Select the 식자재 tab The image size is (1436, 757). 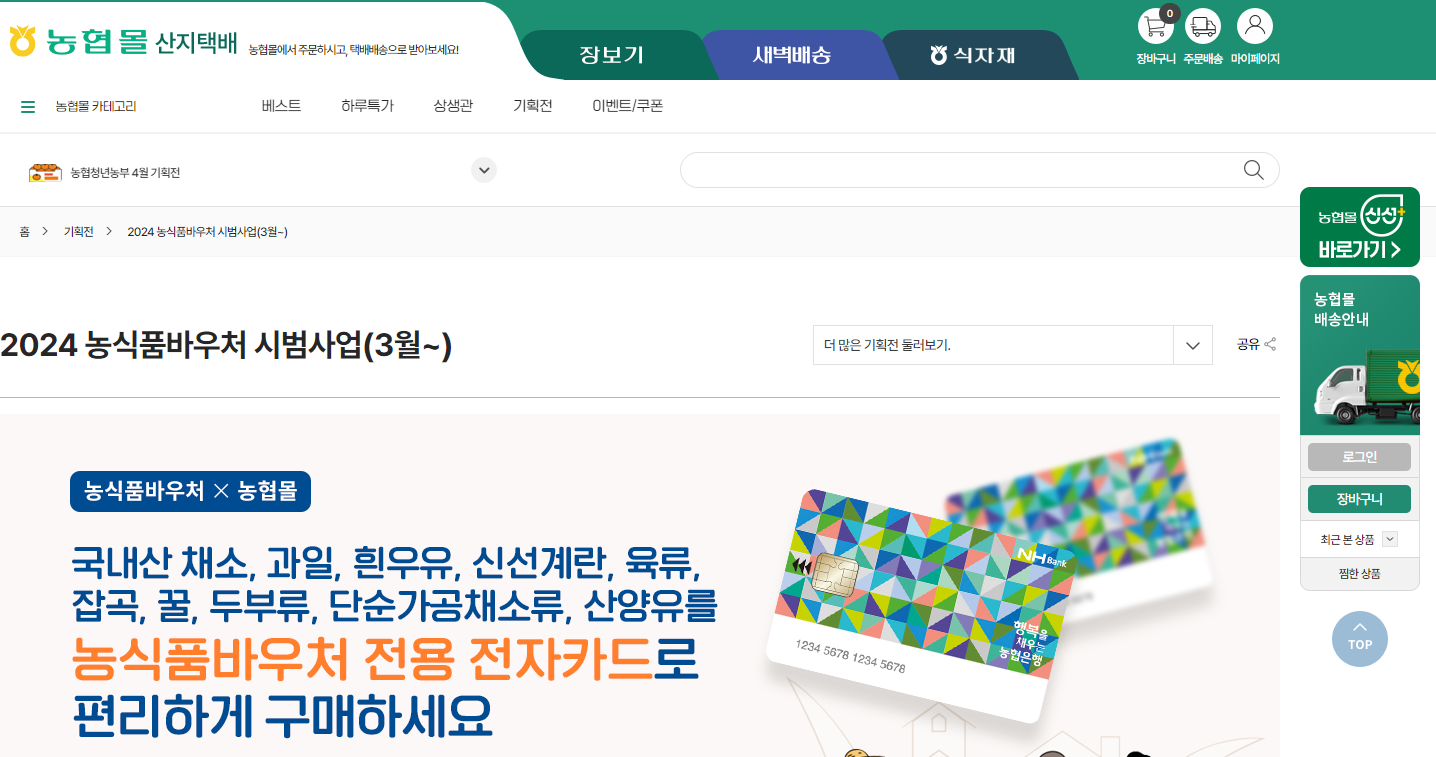tap(972, 55)
